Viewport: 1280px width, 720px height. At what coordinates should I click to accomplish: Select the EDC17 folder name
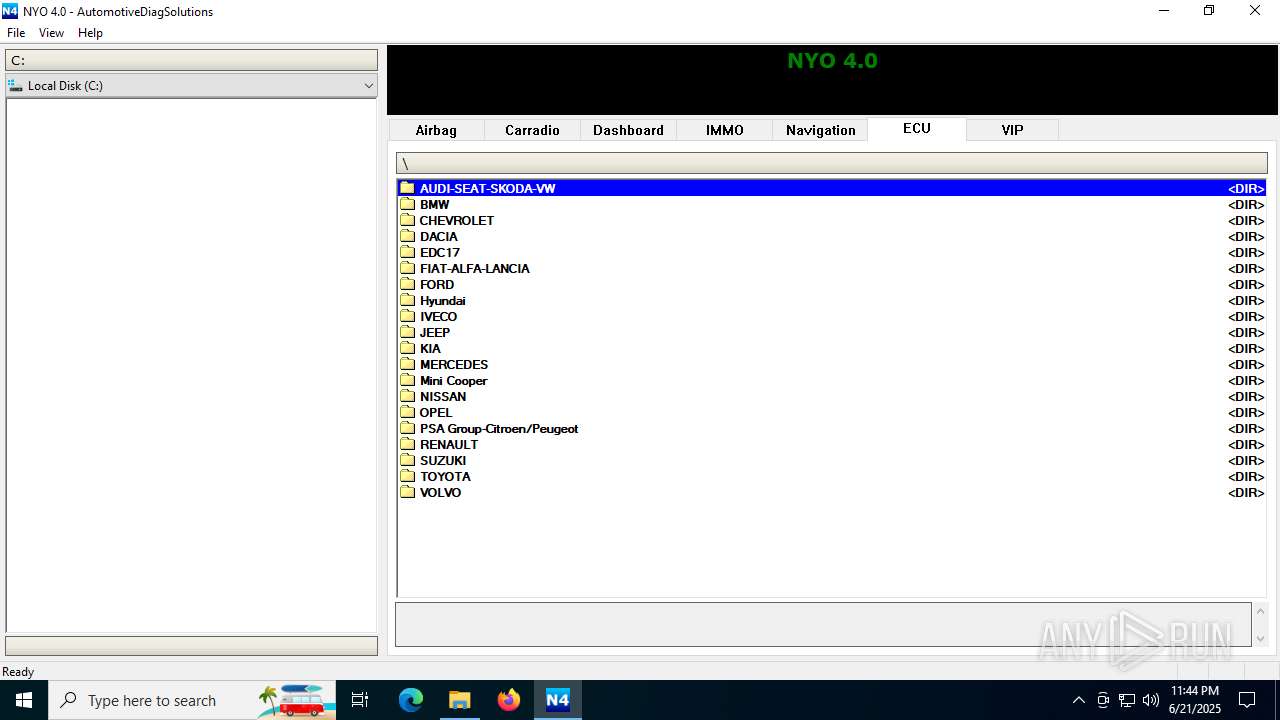pos(440,252)
